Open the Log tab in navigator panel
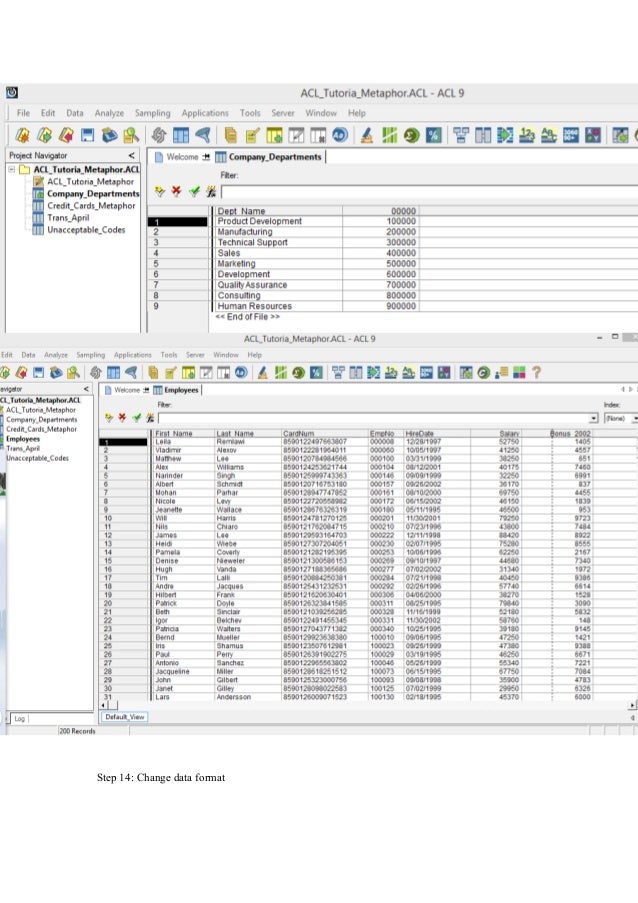The image size is (638, 903). [19, 718]
